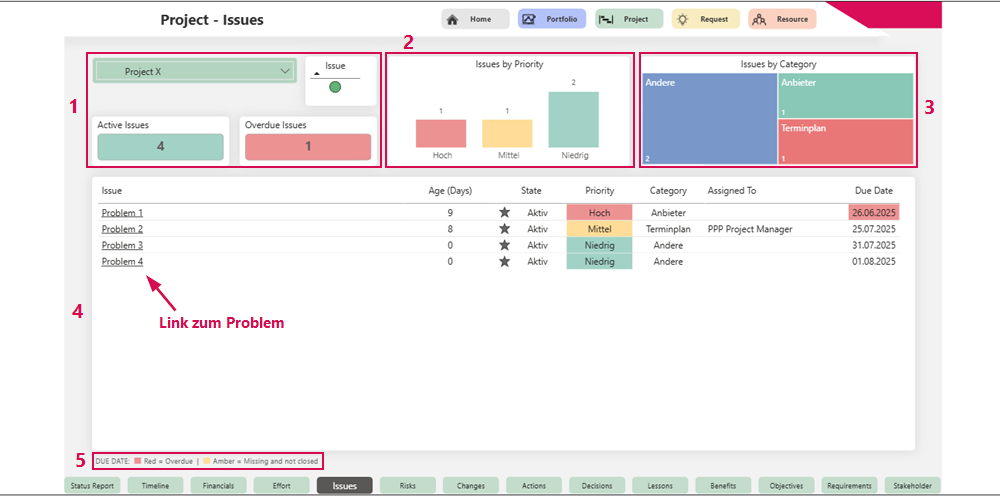Click the star icon in Problem 1 row

(x=504, y=213)
